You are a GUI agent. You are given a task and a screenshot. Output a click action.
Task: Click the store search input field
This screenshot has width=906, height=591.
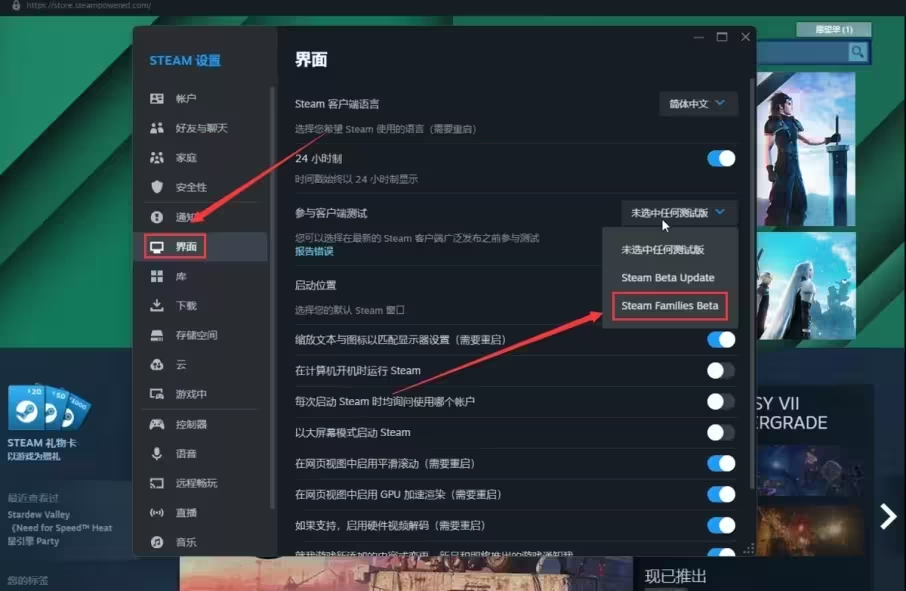click(802, 52)
